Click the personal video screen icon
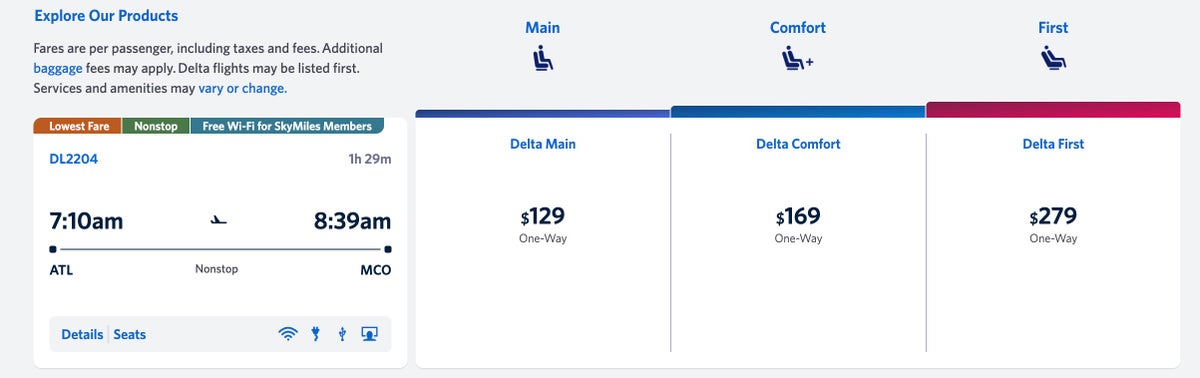The width and height of the screenshot is (1200, 378). (x=369, y=335)
